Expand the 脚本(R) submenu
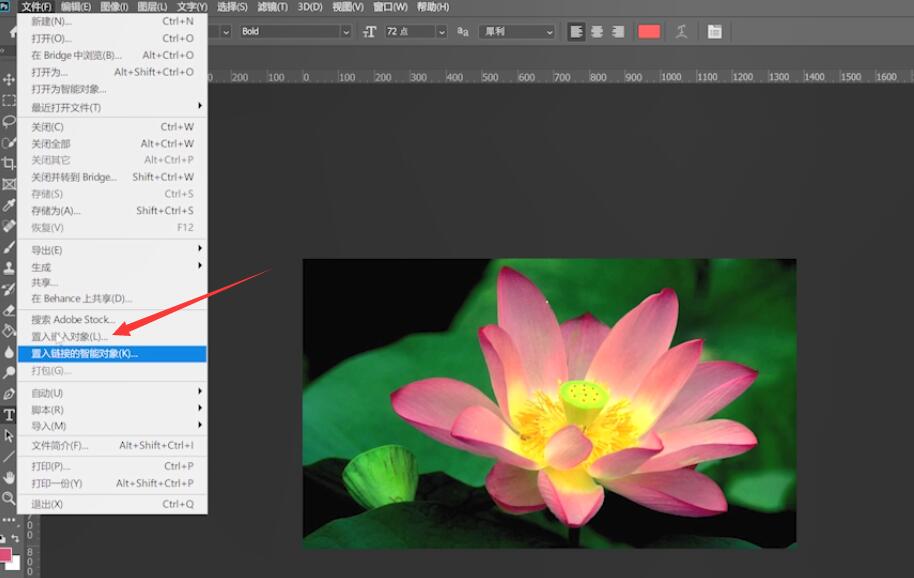Image resolution: width=914 pixels, height=578 pixels. point(112,410)
